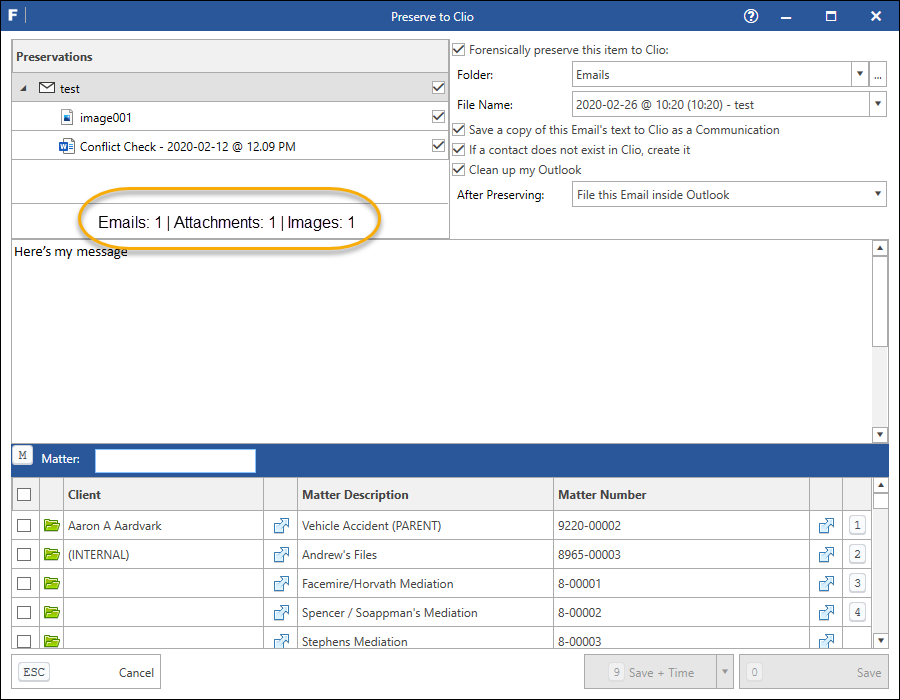This screenshot has width=900, height=700.
Task: Uncheck the test email preservation checkbox
Action: tap(438, 87)
